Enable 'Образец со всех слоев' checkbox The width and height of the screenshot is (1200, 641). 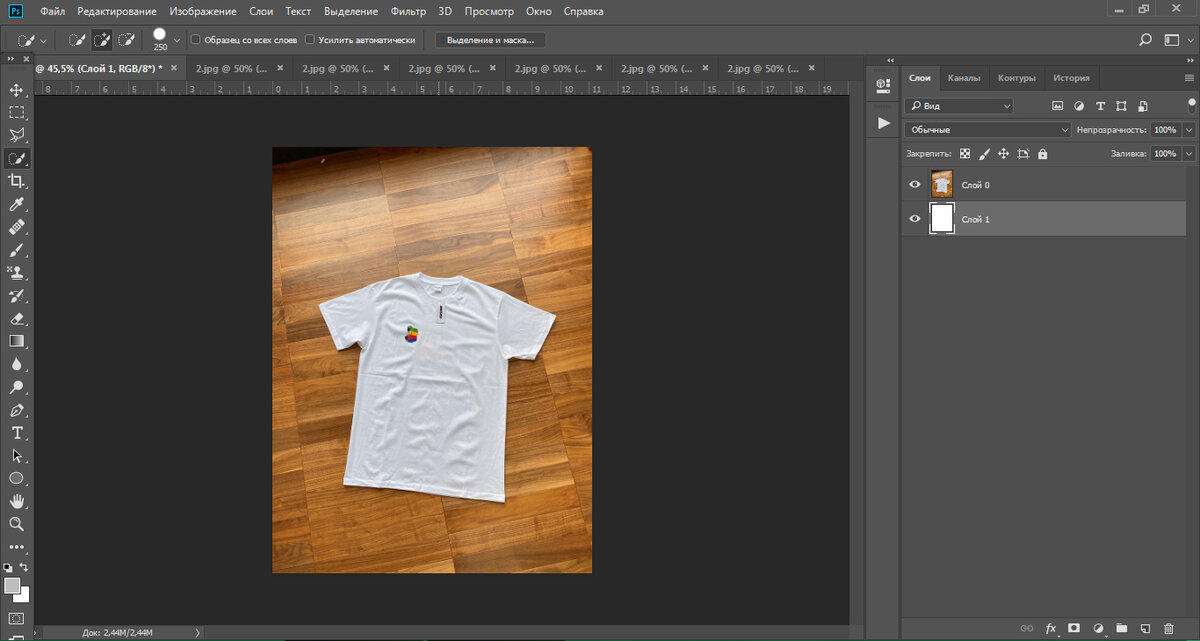pos(195,40)
